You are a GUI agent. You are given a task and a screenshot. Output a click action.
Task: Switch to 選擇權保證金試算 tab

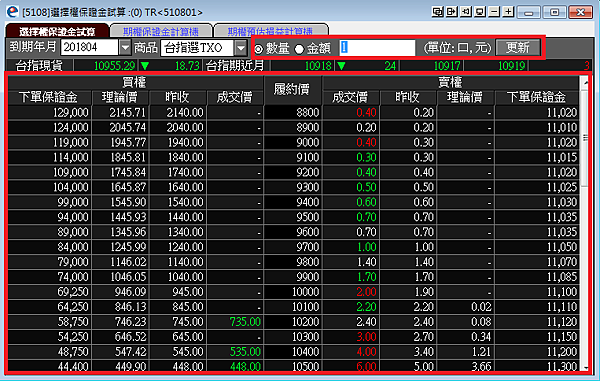click(x=57, y=31)
